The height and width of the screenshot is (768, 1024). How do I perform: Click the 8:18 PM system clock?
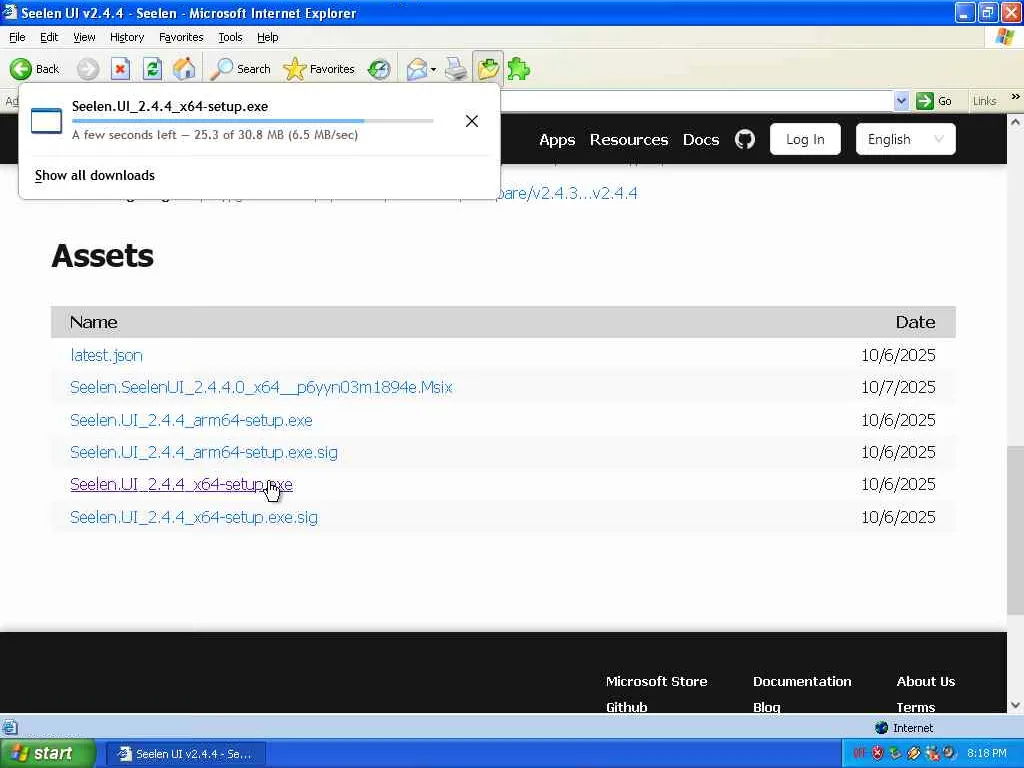point(987,753)
